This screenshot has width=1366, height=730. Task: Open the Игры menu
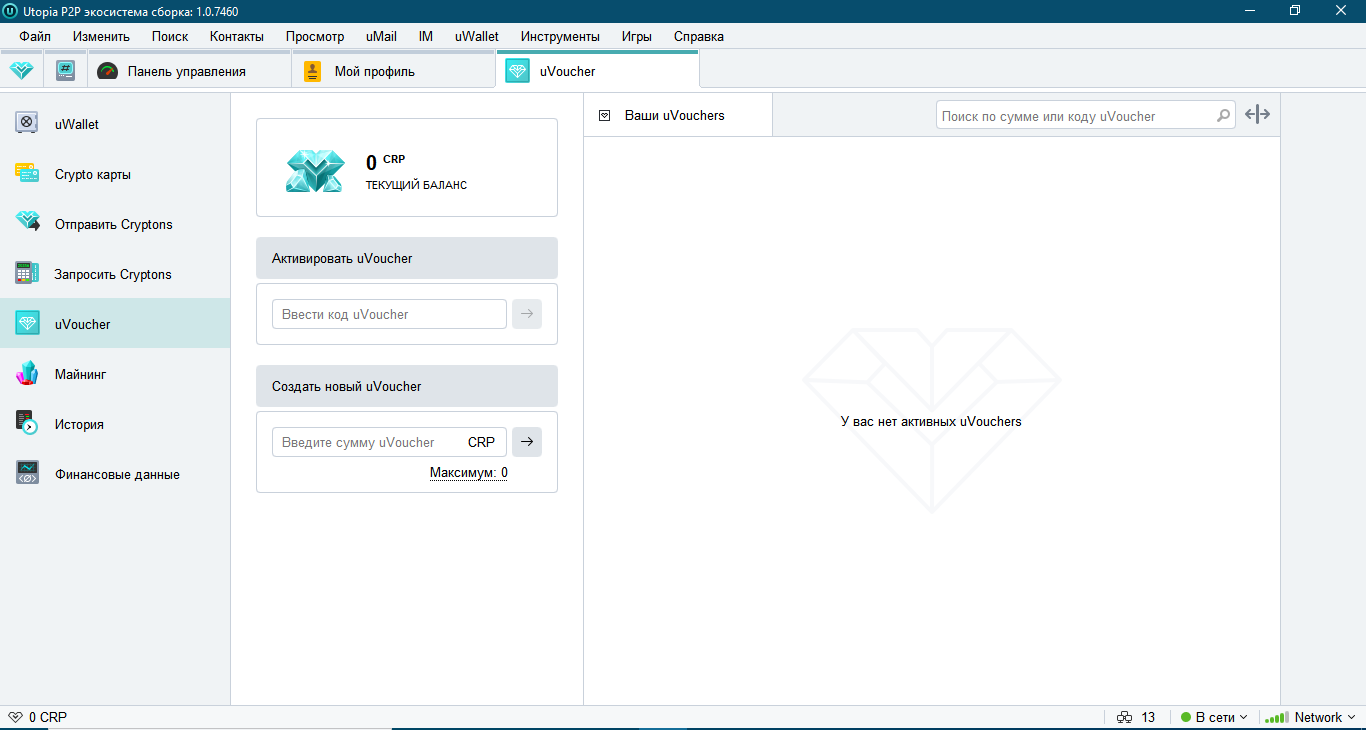point(637,36)
